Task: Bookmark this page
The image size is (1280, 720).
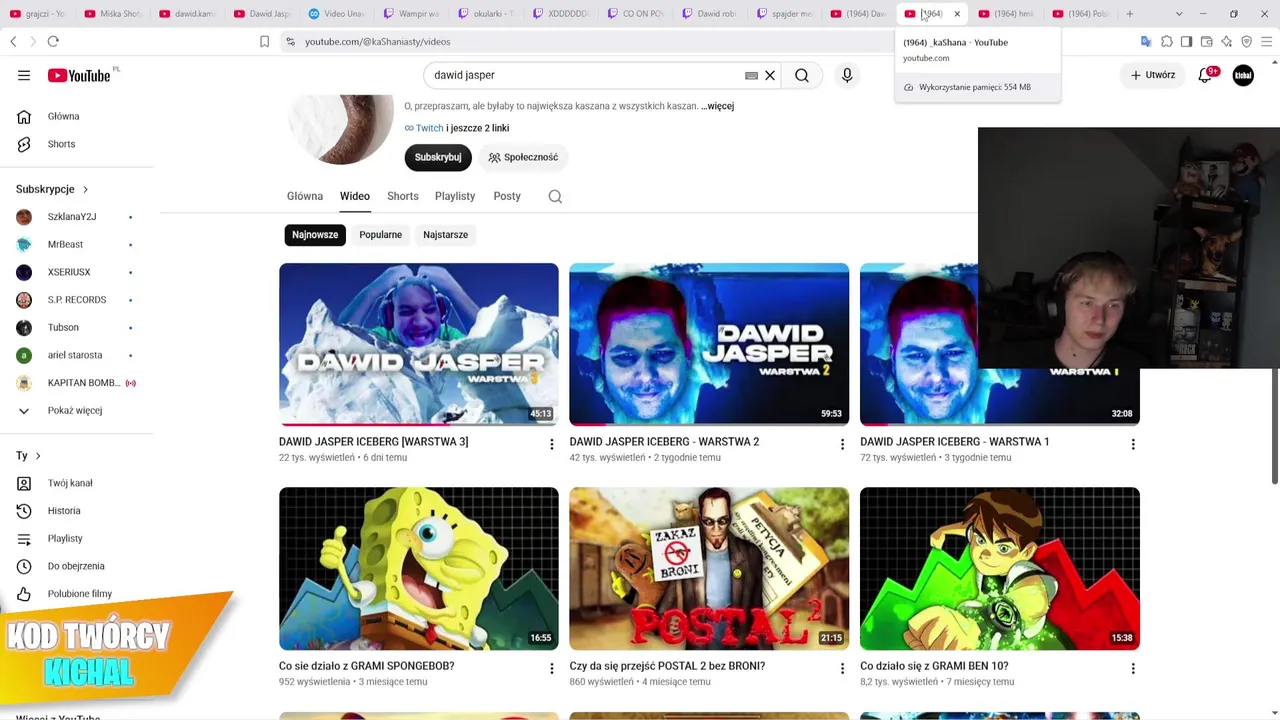Action: 264,41
